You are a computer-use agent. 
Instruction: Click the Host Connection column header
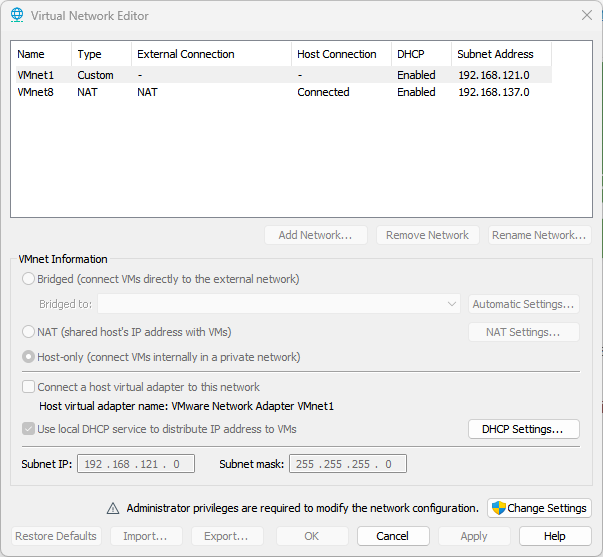point(341,54)
